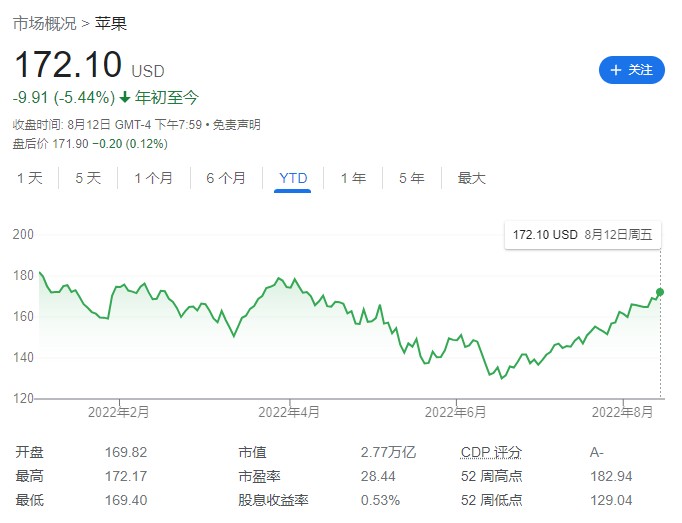Click the 苹果 breadcrumb text
Image resolution: width=682 pixels, height=523 pixels.
click(110, 23)
